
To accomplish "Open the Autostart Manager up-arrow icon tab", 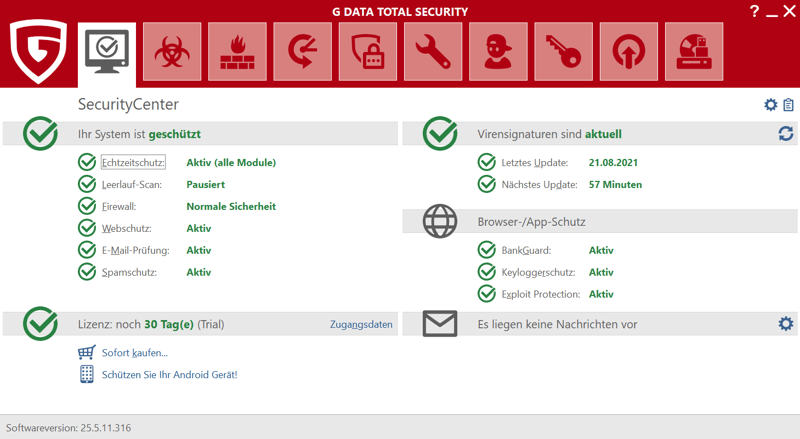I will click(x=627, y=51).
